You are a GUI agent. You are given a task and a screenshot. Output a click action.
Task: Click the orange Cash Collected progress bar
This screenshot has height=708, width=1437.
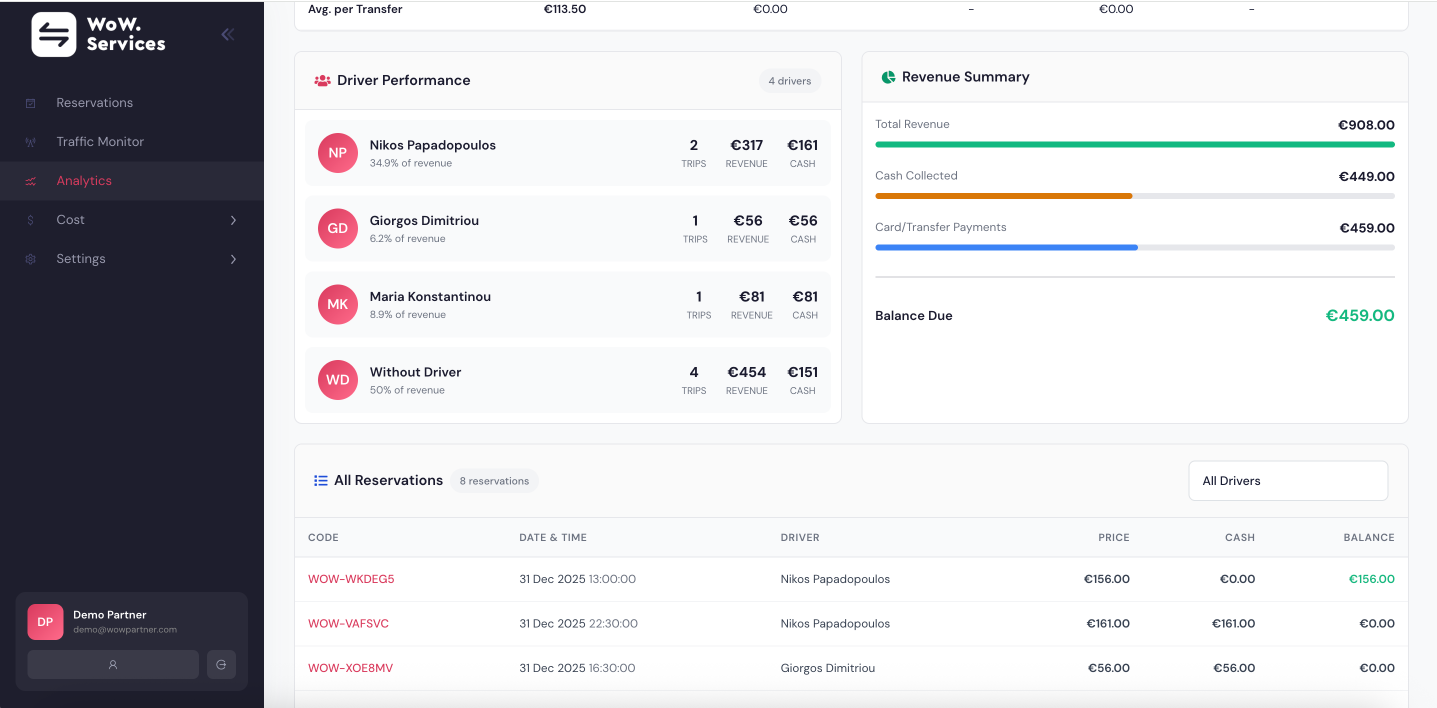coord(1003,196)
